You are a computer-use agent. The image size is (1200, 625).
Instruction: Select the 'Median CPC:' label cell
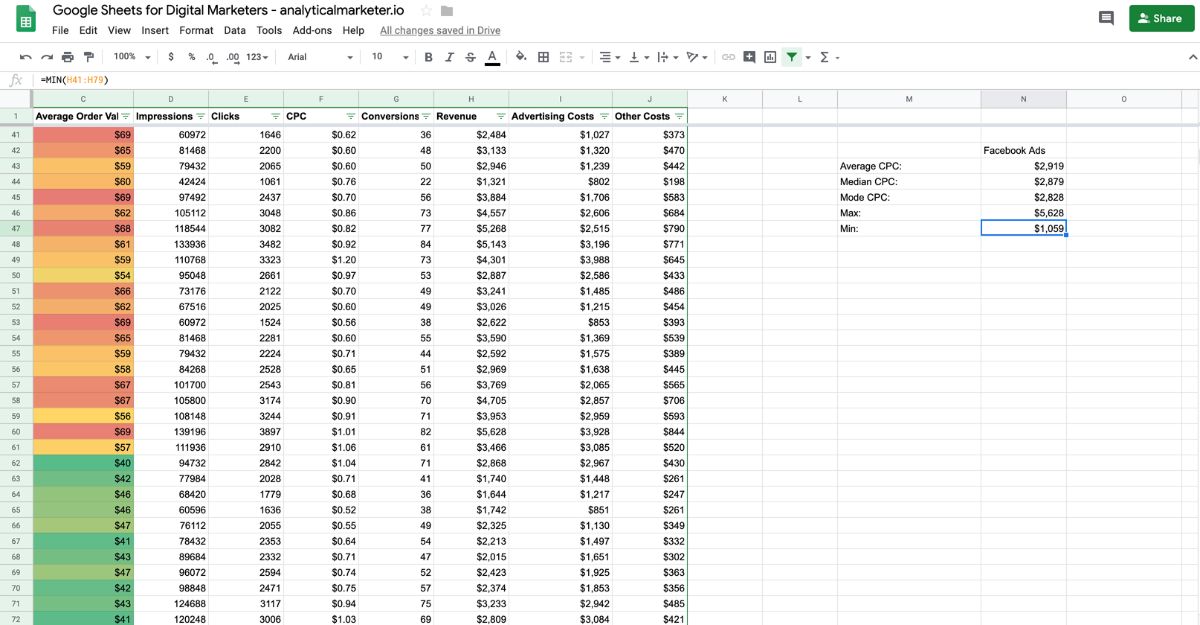click(909, 182)
